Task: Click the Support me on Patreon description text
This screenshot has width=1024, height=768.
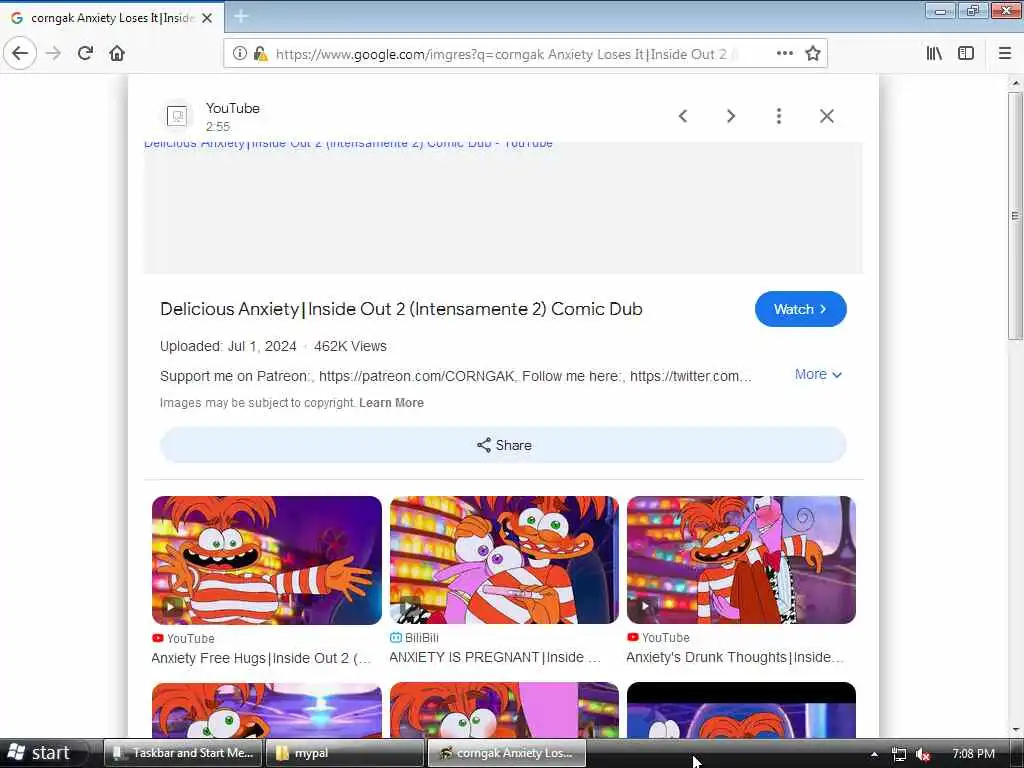Action: [456, 376]
